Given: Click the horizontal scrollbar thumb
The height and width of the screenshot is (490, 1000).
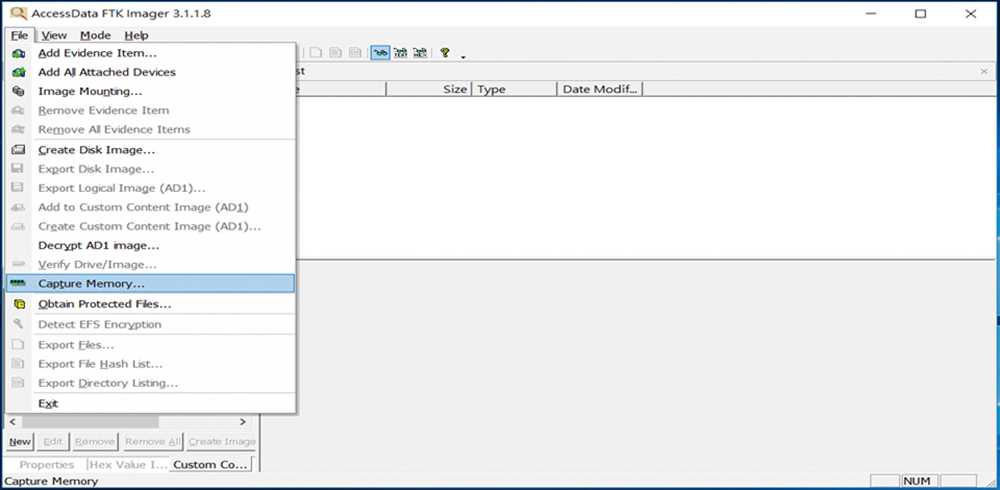Looking at the screenshot, I should tap(90, 422).
